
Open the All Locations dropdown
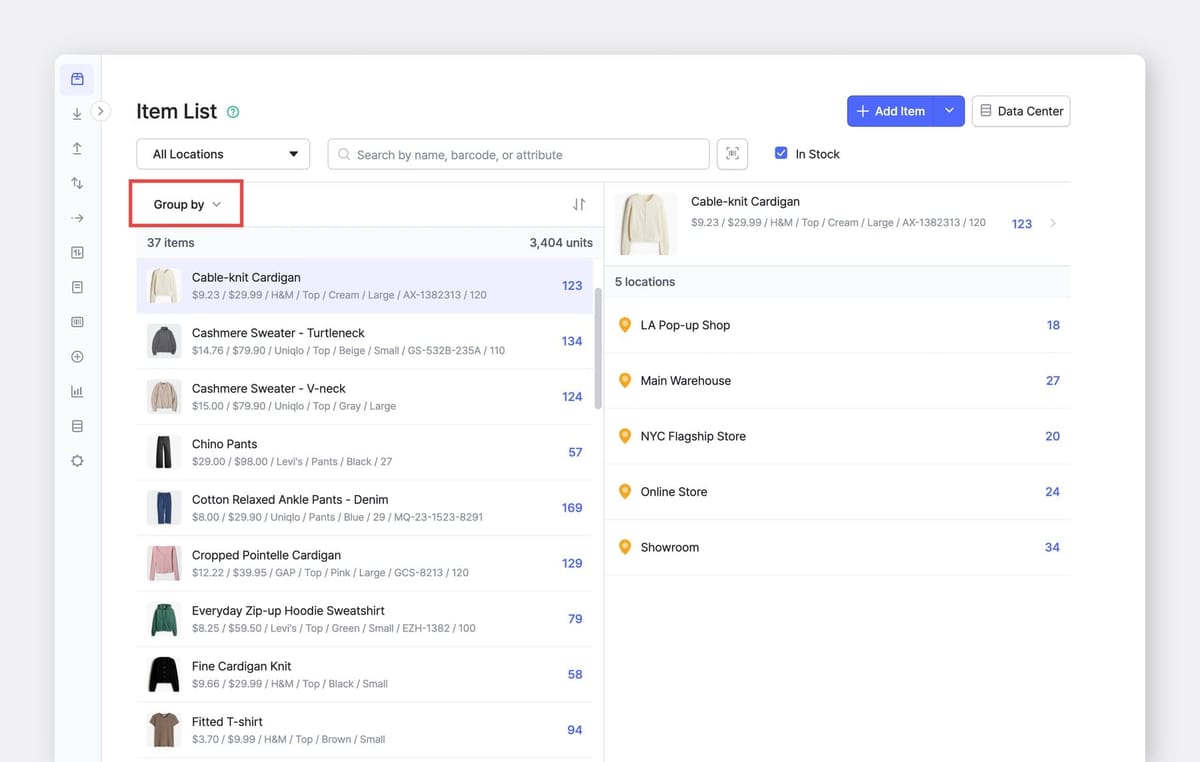click(223, 154)
